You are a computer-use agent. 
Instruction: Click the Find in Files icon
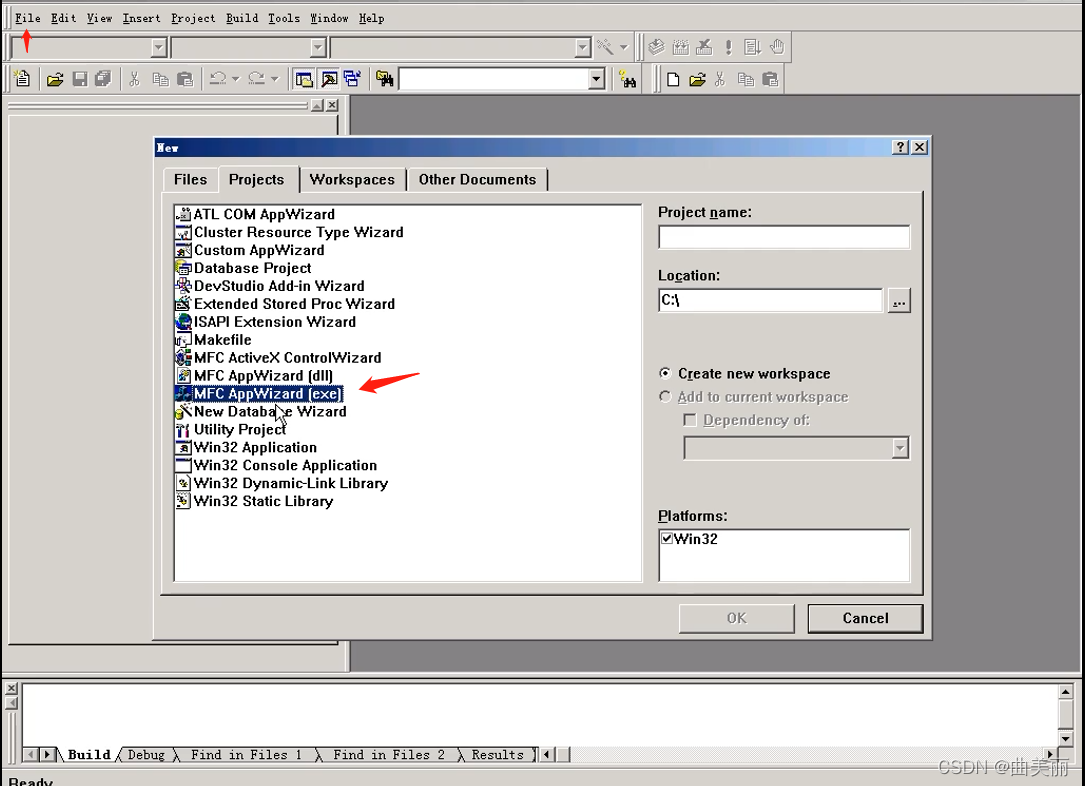385,80
